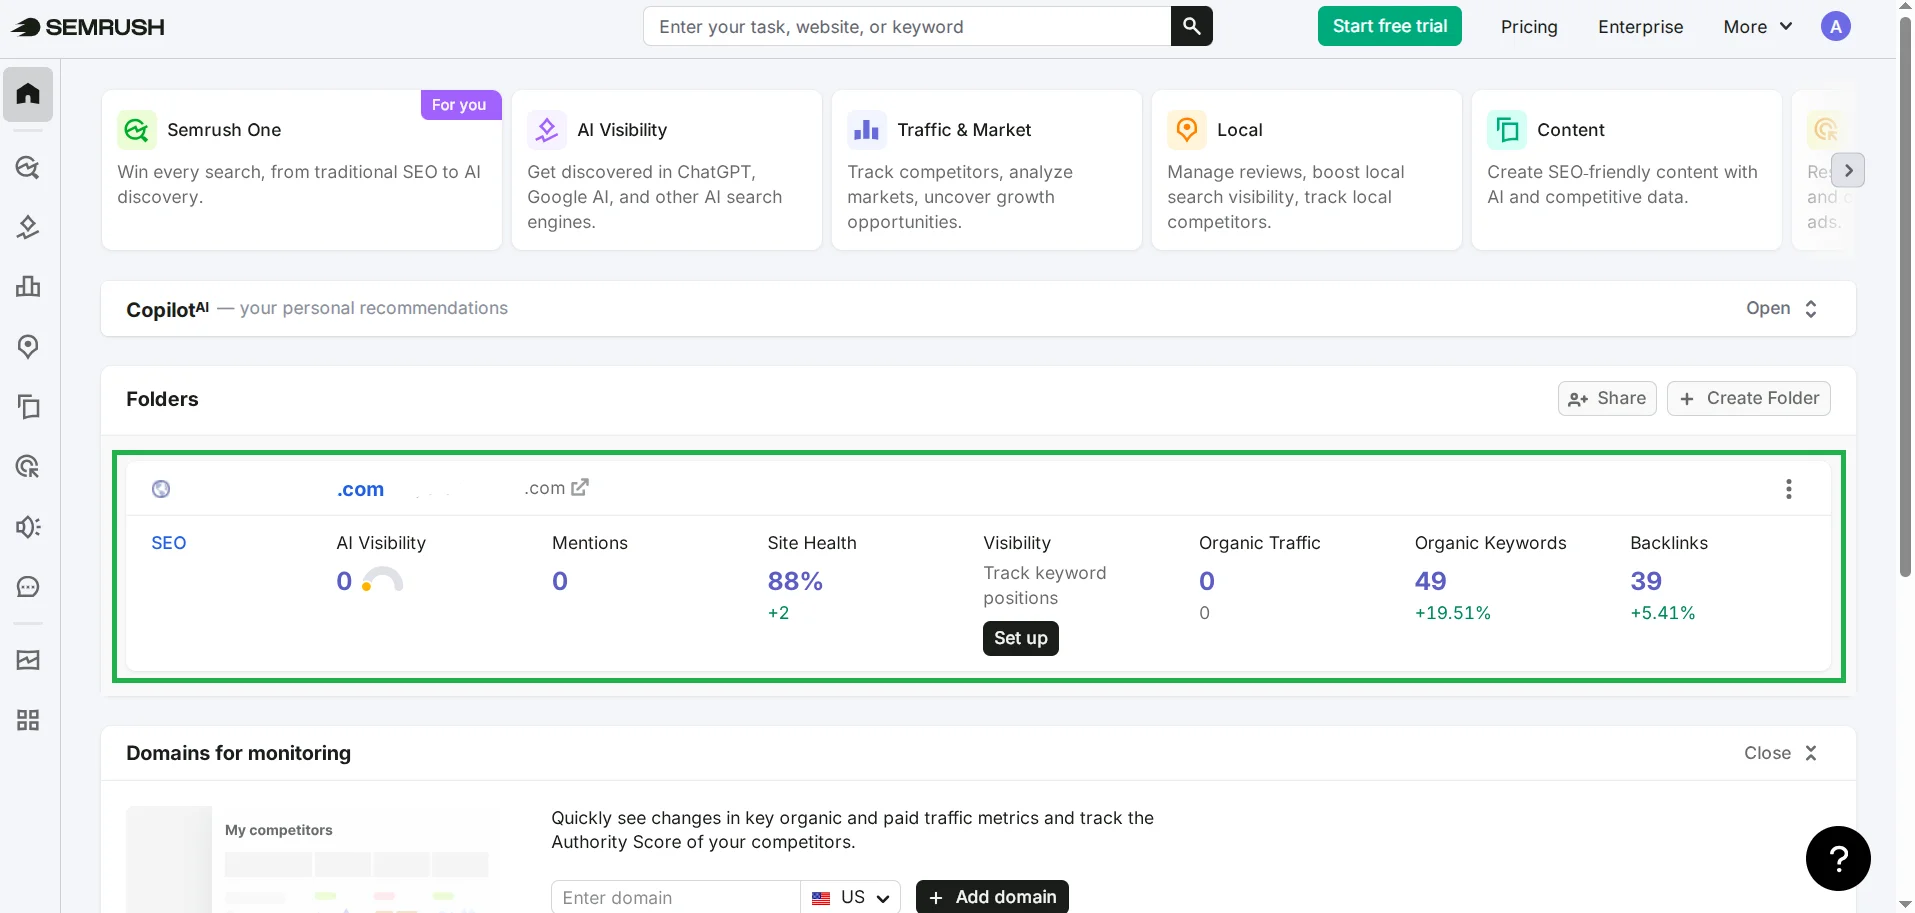Click the +19.51% keywords change
1915x913 pixels.
point(1453,613)
